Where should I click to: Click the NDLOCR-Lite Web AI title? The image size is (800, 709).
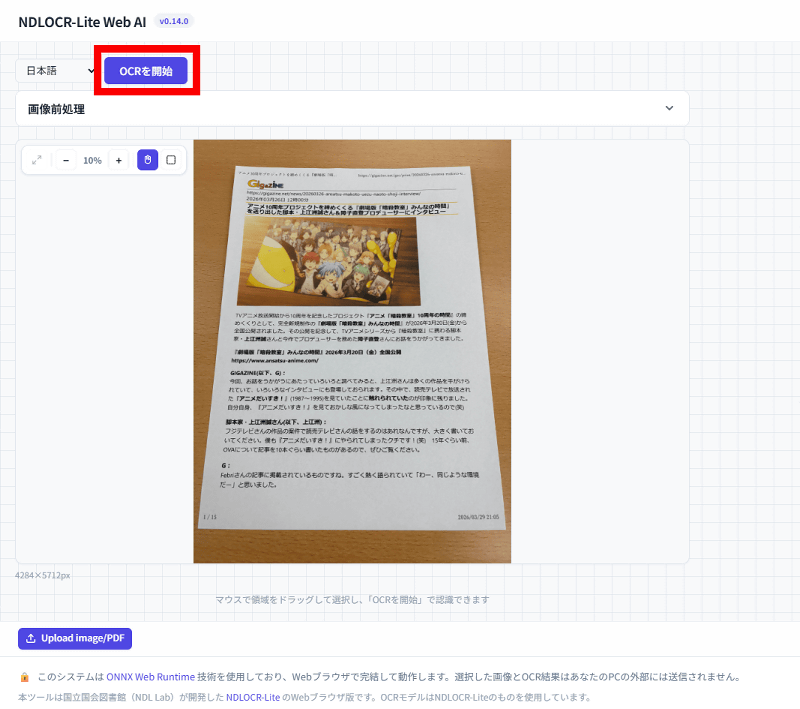(x=82, y=21)
